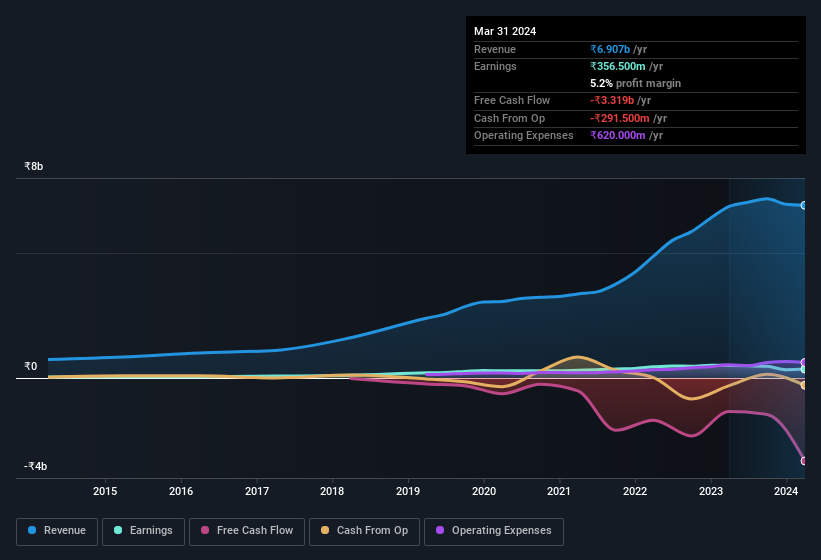The height and width of the screenshot is (560, 821).
Task: Click the purple Operating Expenses legend dot
Action: (440, 531)
